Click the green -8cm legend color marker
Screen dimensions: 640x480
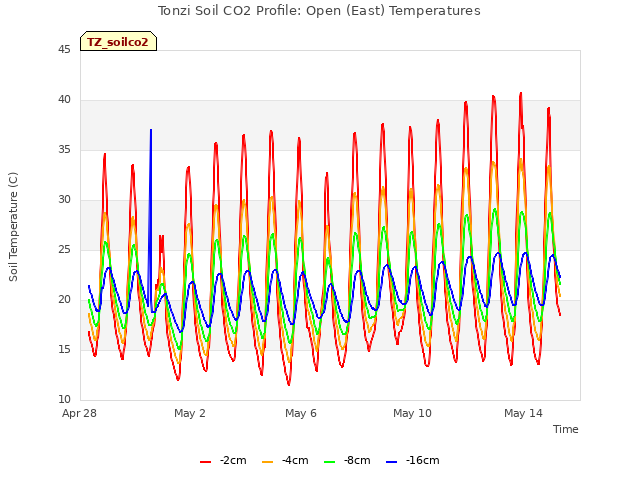(329, 462)
